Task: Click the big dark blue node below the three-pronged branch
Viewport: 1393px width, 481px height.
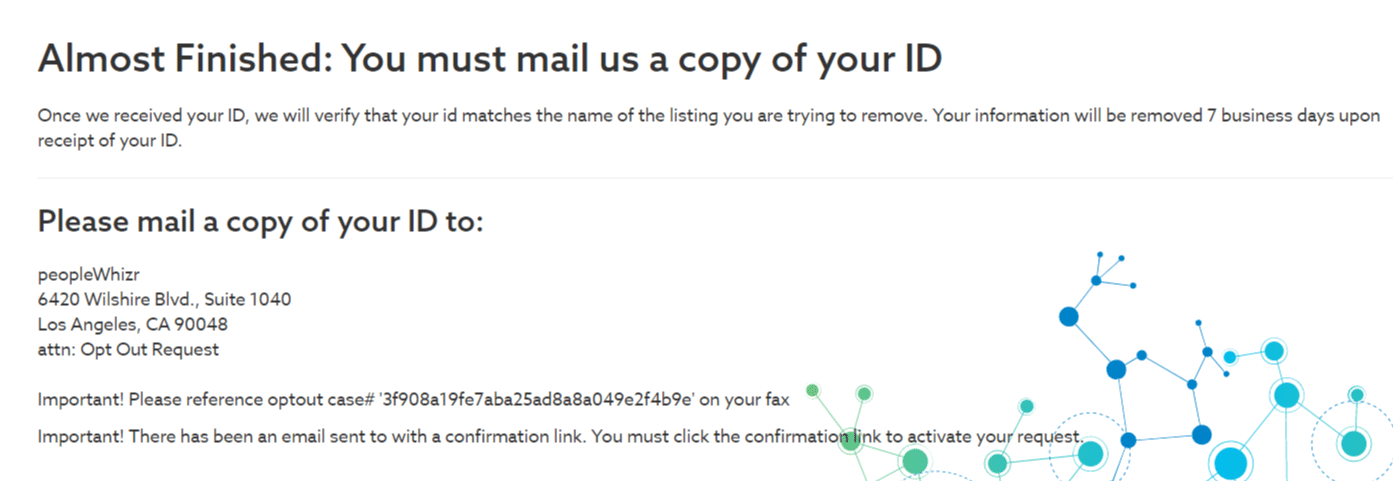Action: click(1068, 317)
